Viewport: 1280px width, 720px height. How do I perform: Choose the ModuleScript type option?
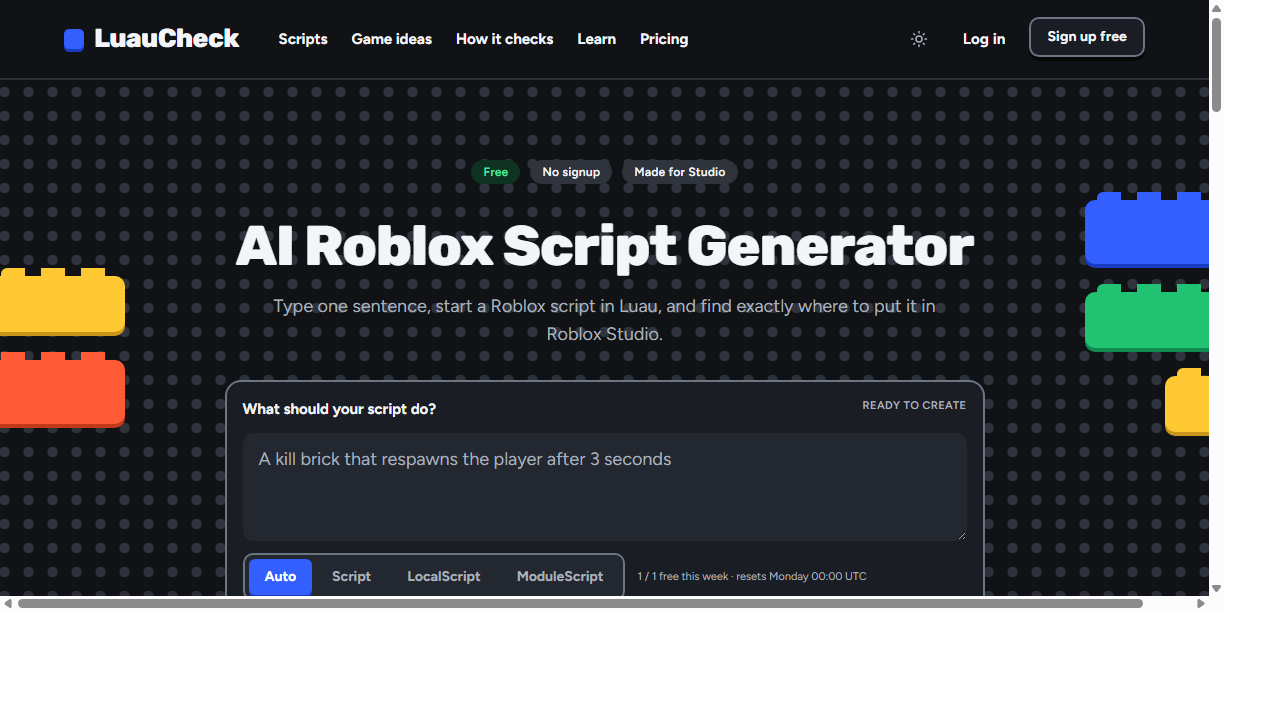[560, 577]
